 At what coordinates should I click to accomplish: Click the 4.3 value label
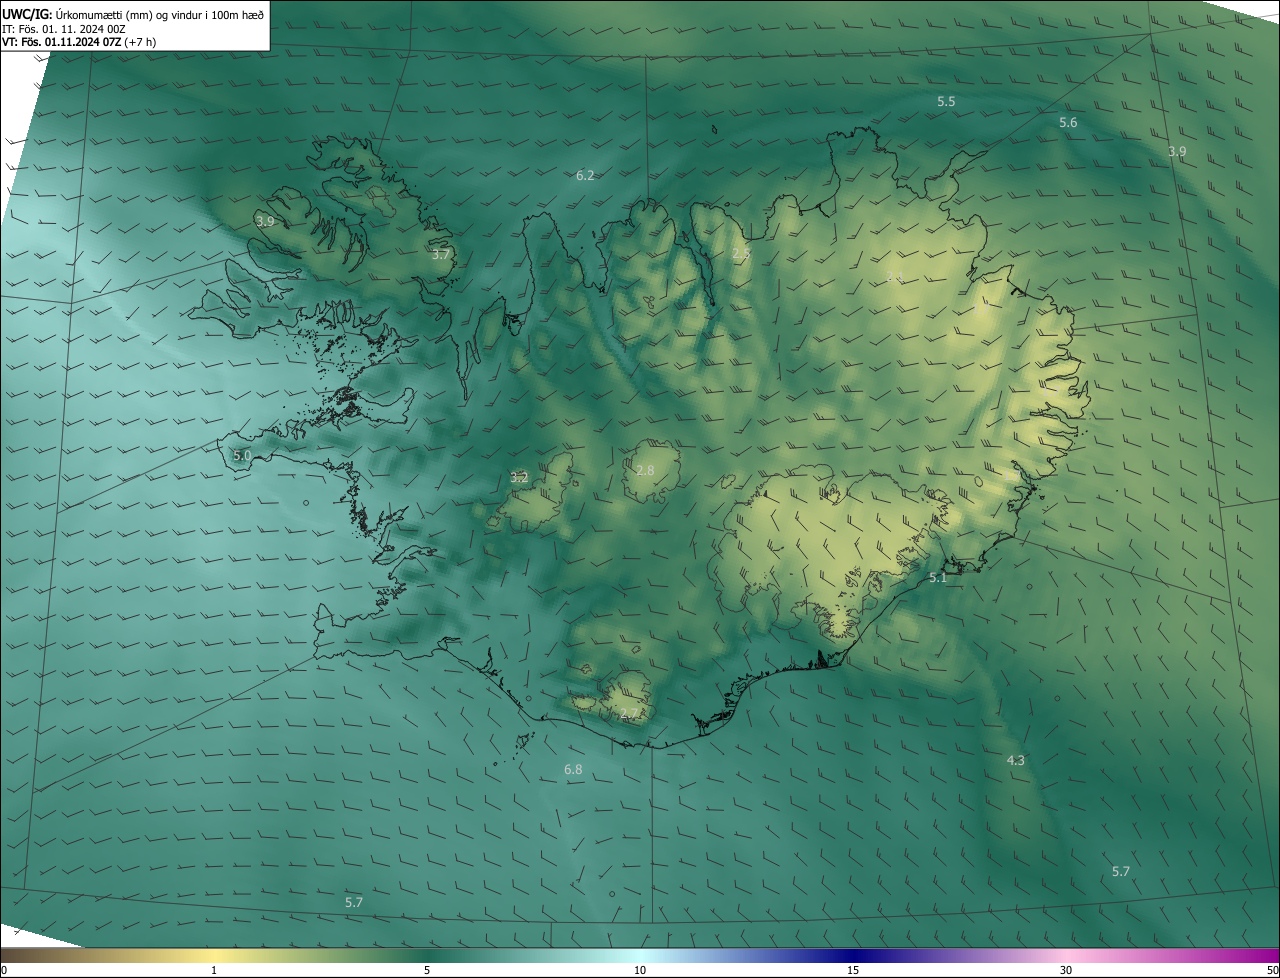(1015, 761)
